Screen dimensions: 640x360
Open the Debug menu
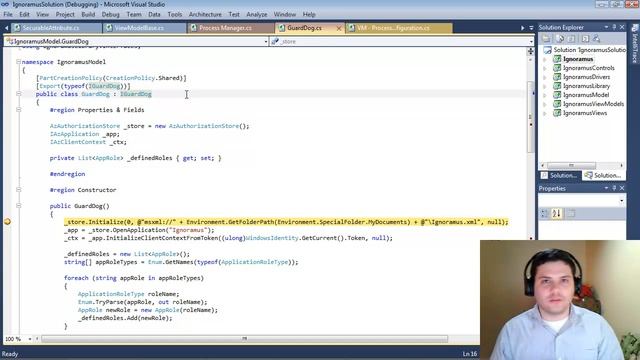click(x=110, y=14)
